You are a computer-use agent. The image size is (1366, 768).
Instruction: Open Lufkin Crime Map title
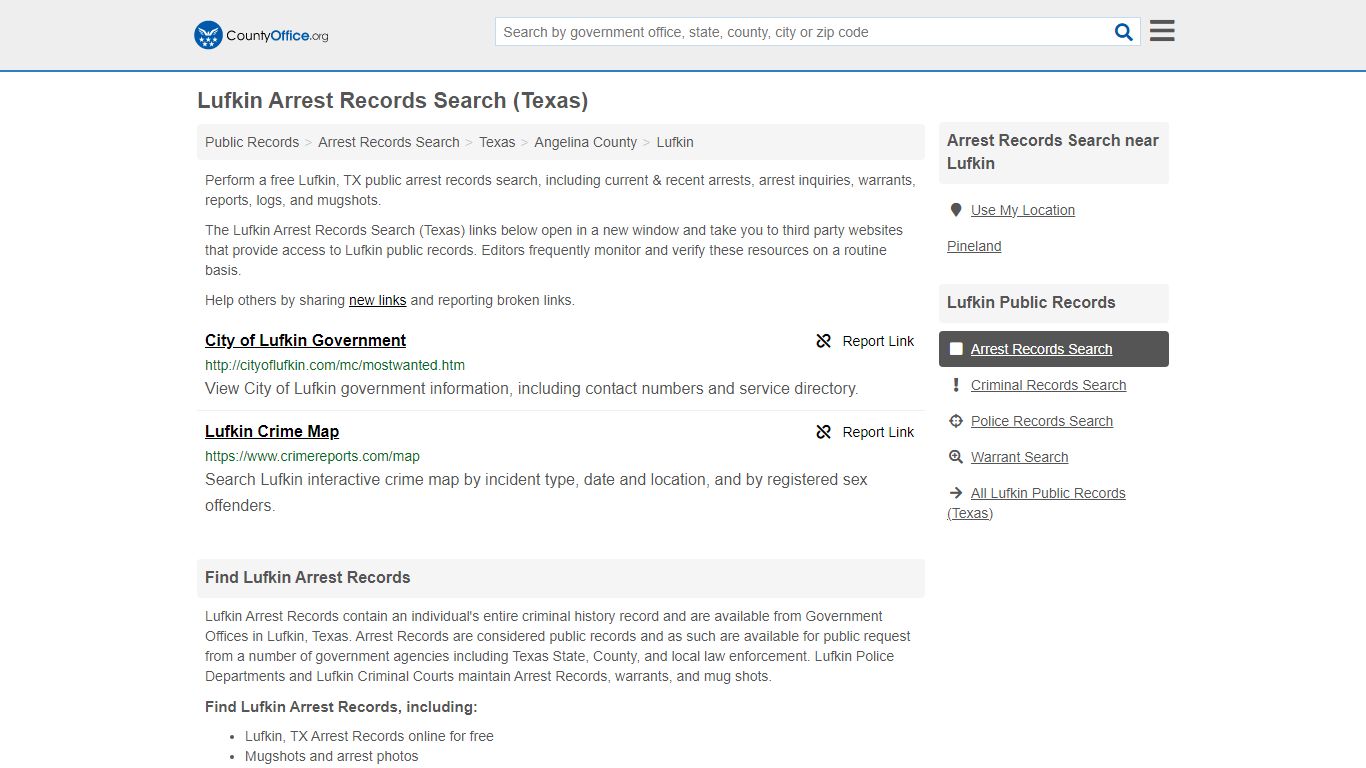coord(272,431)
